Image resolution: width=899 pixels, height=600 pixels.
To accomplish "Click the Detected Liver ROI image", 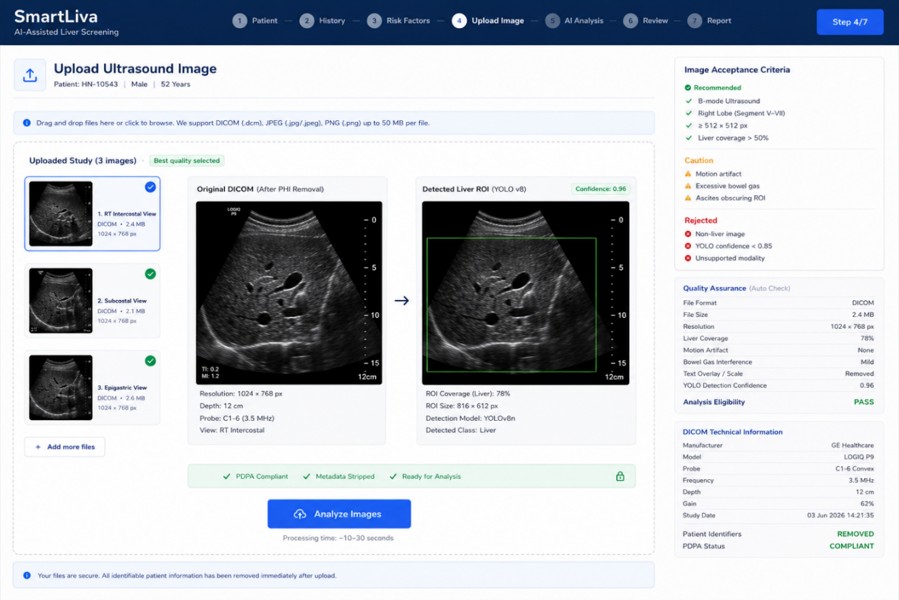I will pyautogui.click(x=526, y=293).
